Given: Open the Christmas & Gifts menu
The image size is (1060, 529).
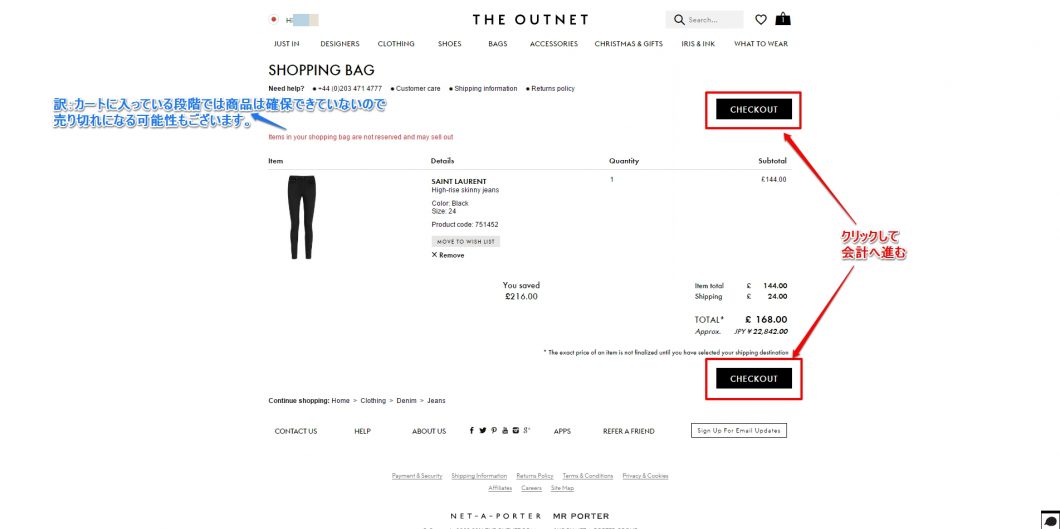Looking at the screenshot, I should (629, 44).
